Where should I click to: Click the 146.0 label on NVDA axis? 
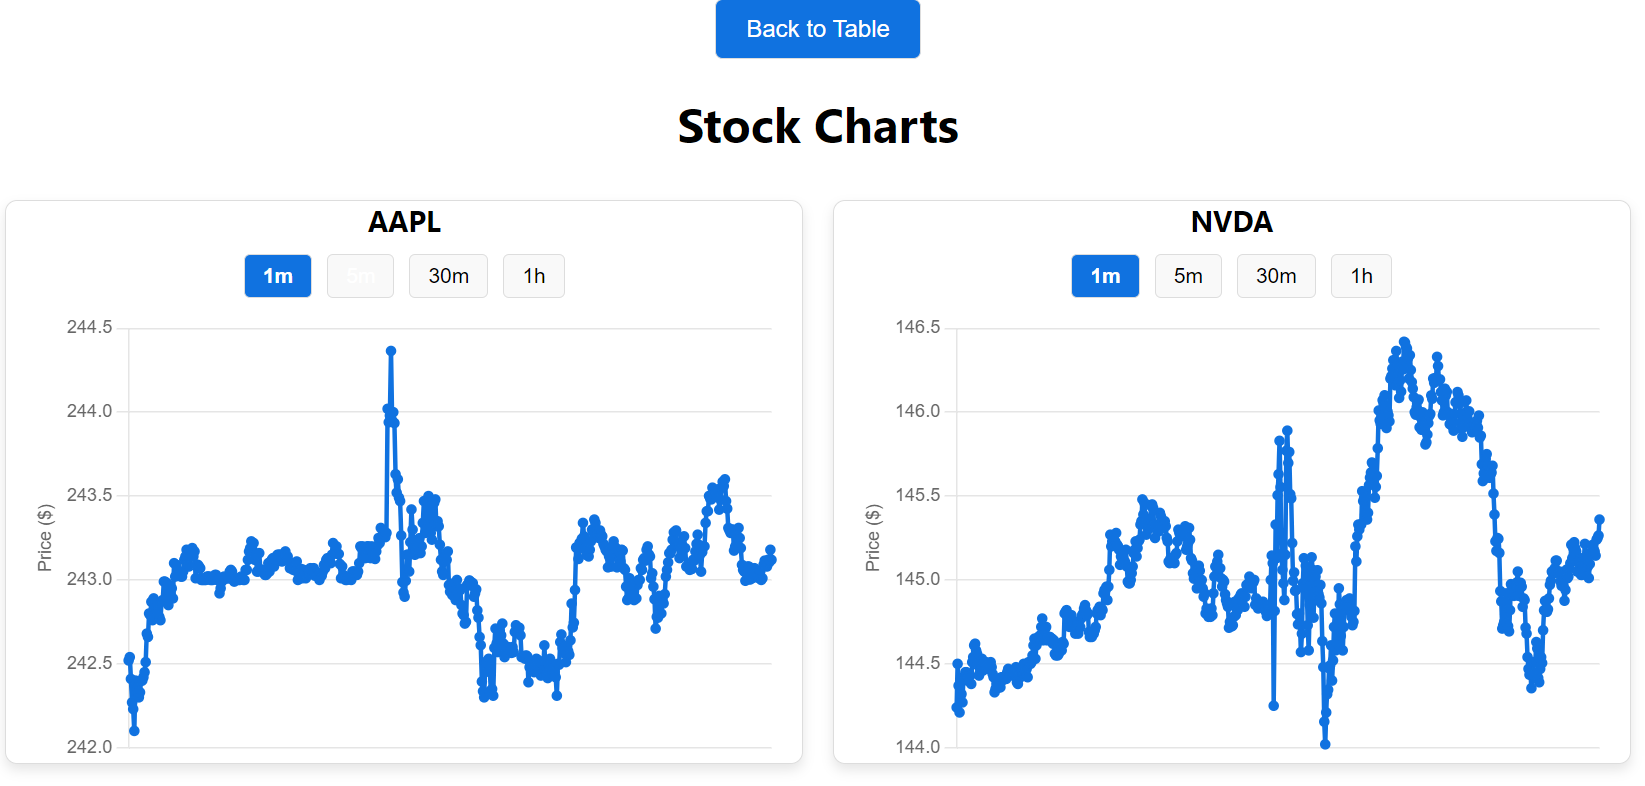(x=917, y=411)
